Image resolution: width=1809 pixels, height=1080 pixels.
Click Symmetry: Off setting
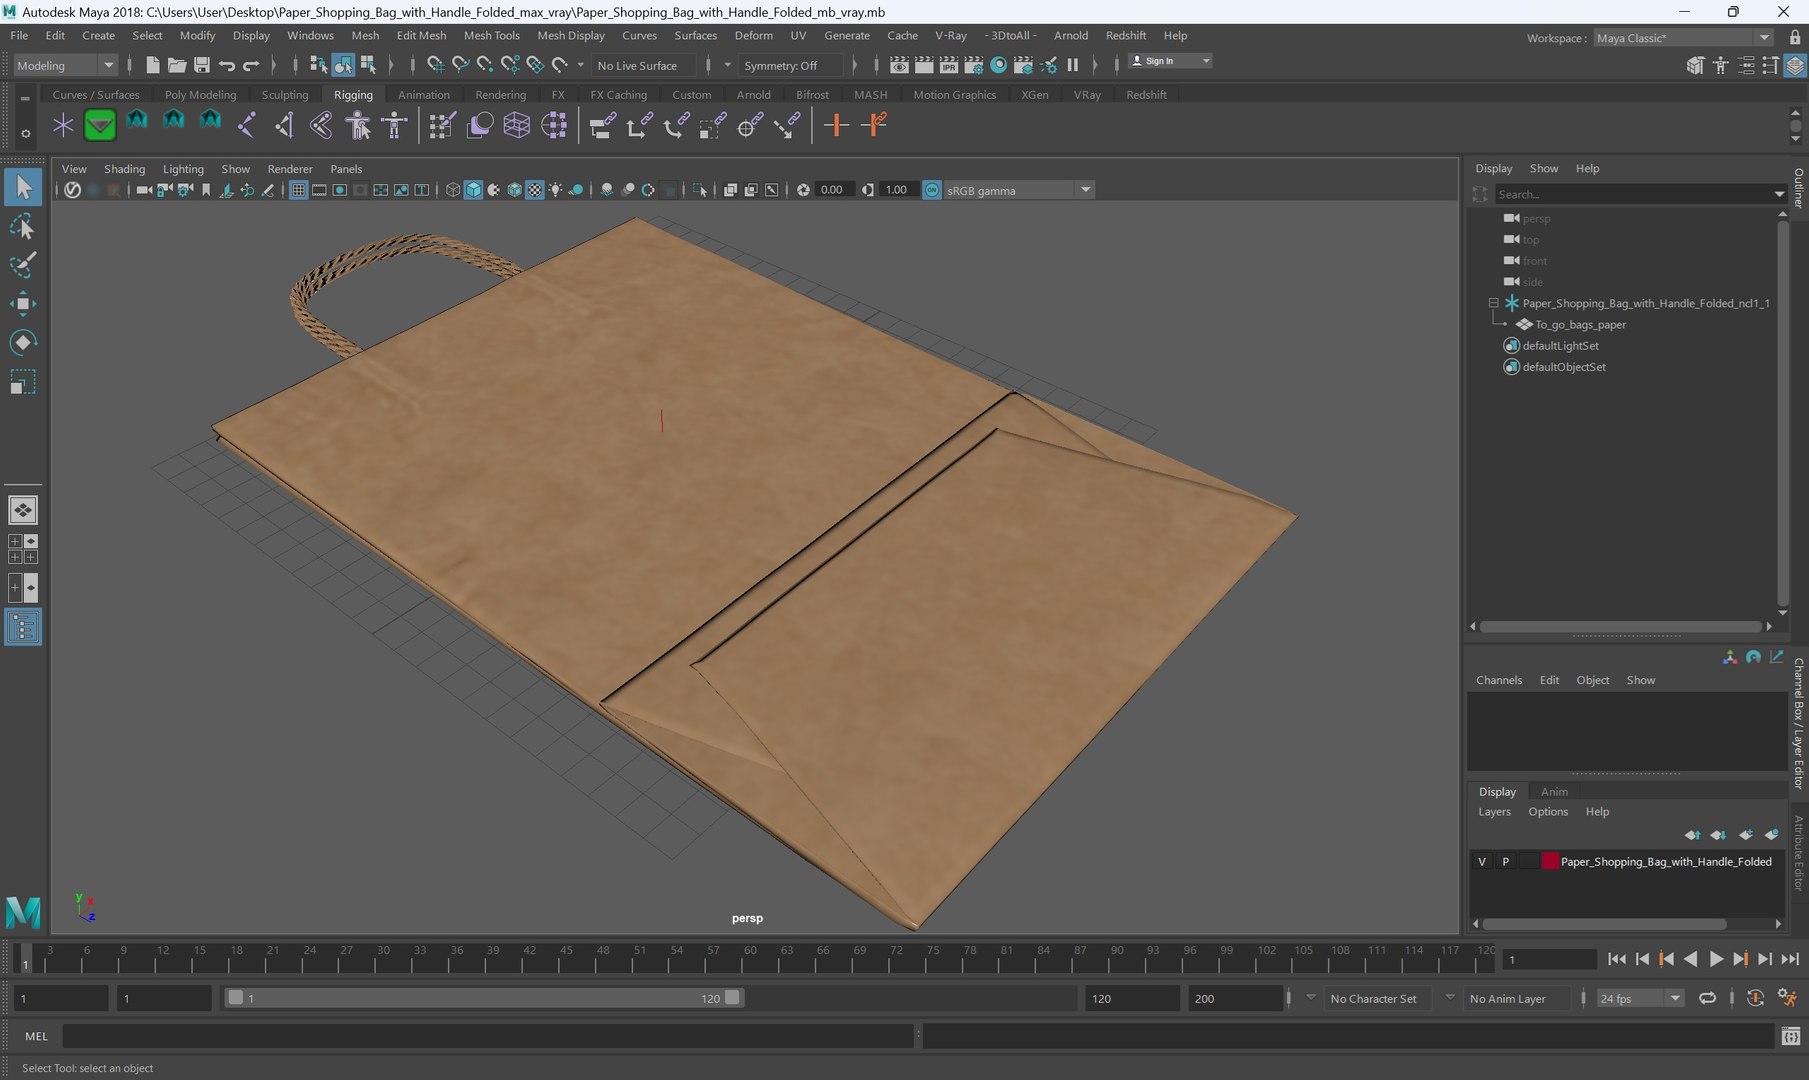[780, 66]
